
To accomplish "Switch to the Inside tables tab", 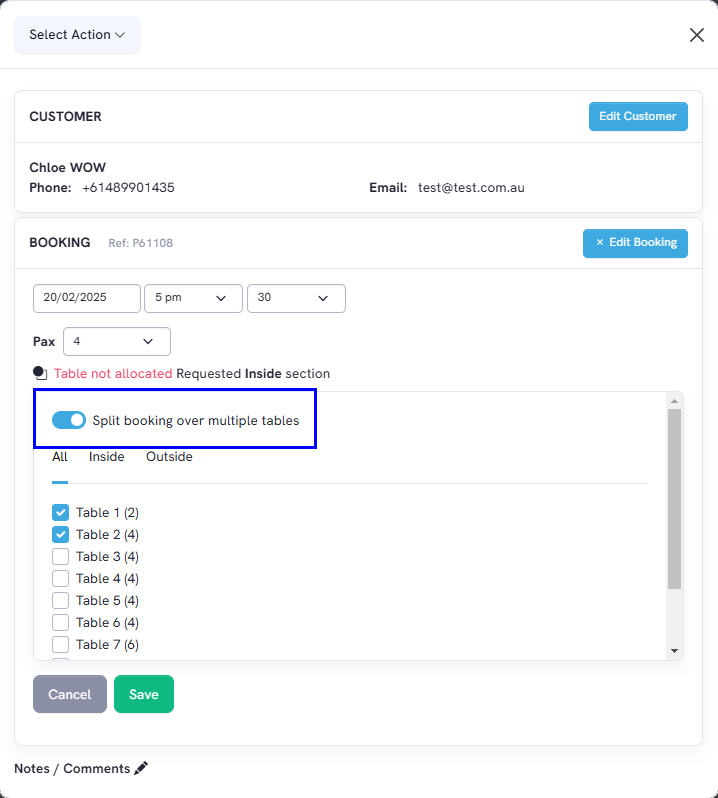I will click(x=106, y=457).
